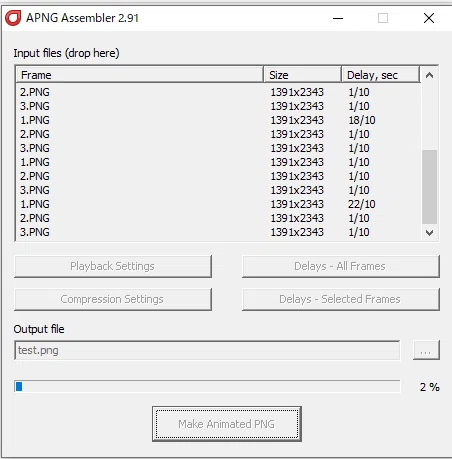Click Make Animated PNG button

[227, 424]
